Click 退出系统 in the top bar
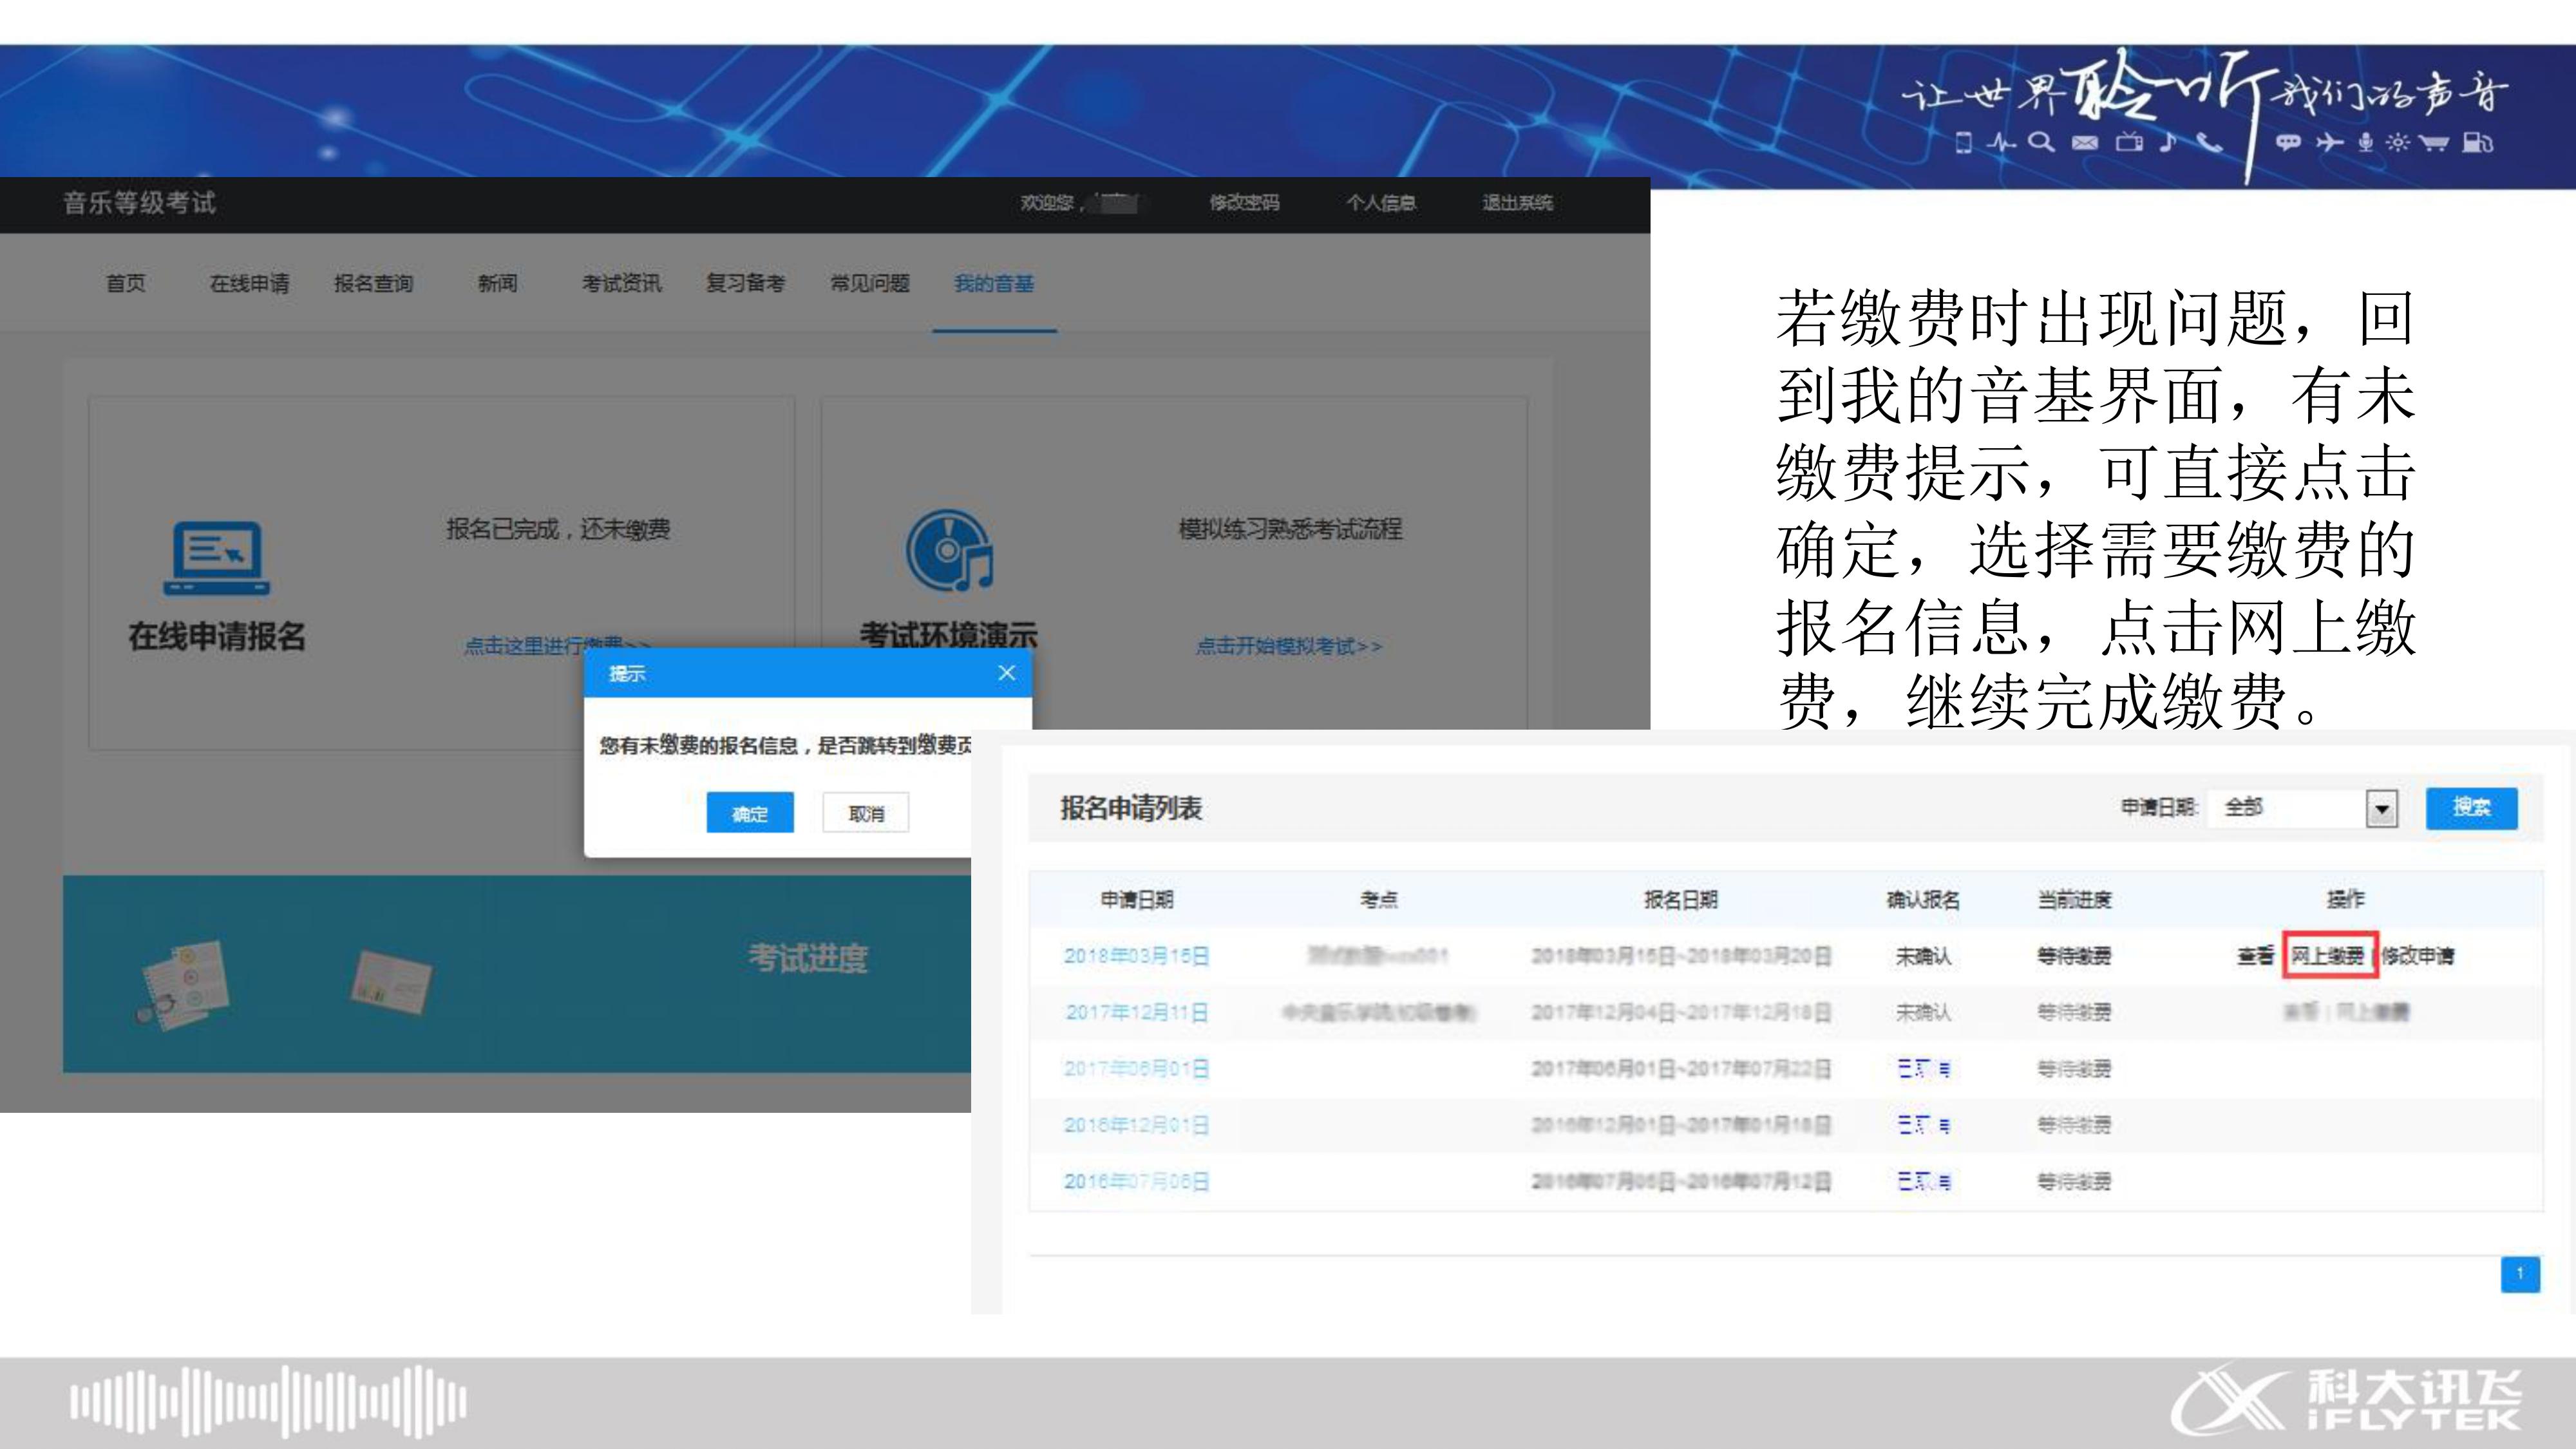 [1517, 203]
